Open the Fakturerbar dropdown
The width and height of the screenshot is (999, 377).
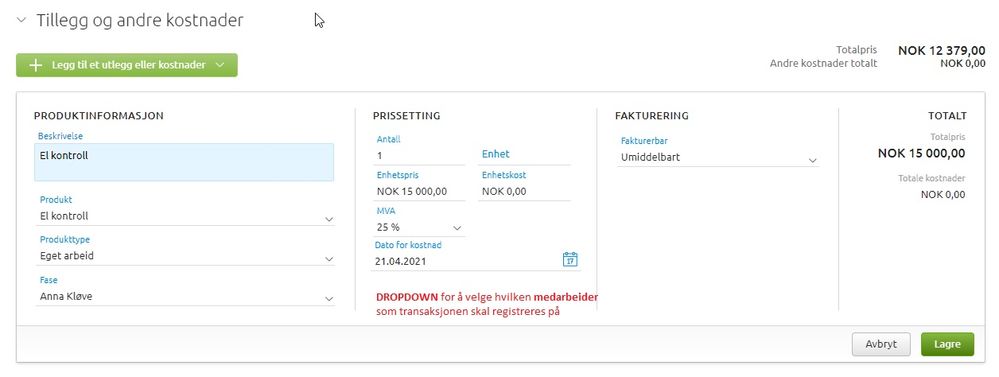coord(717,157)
